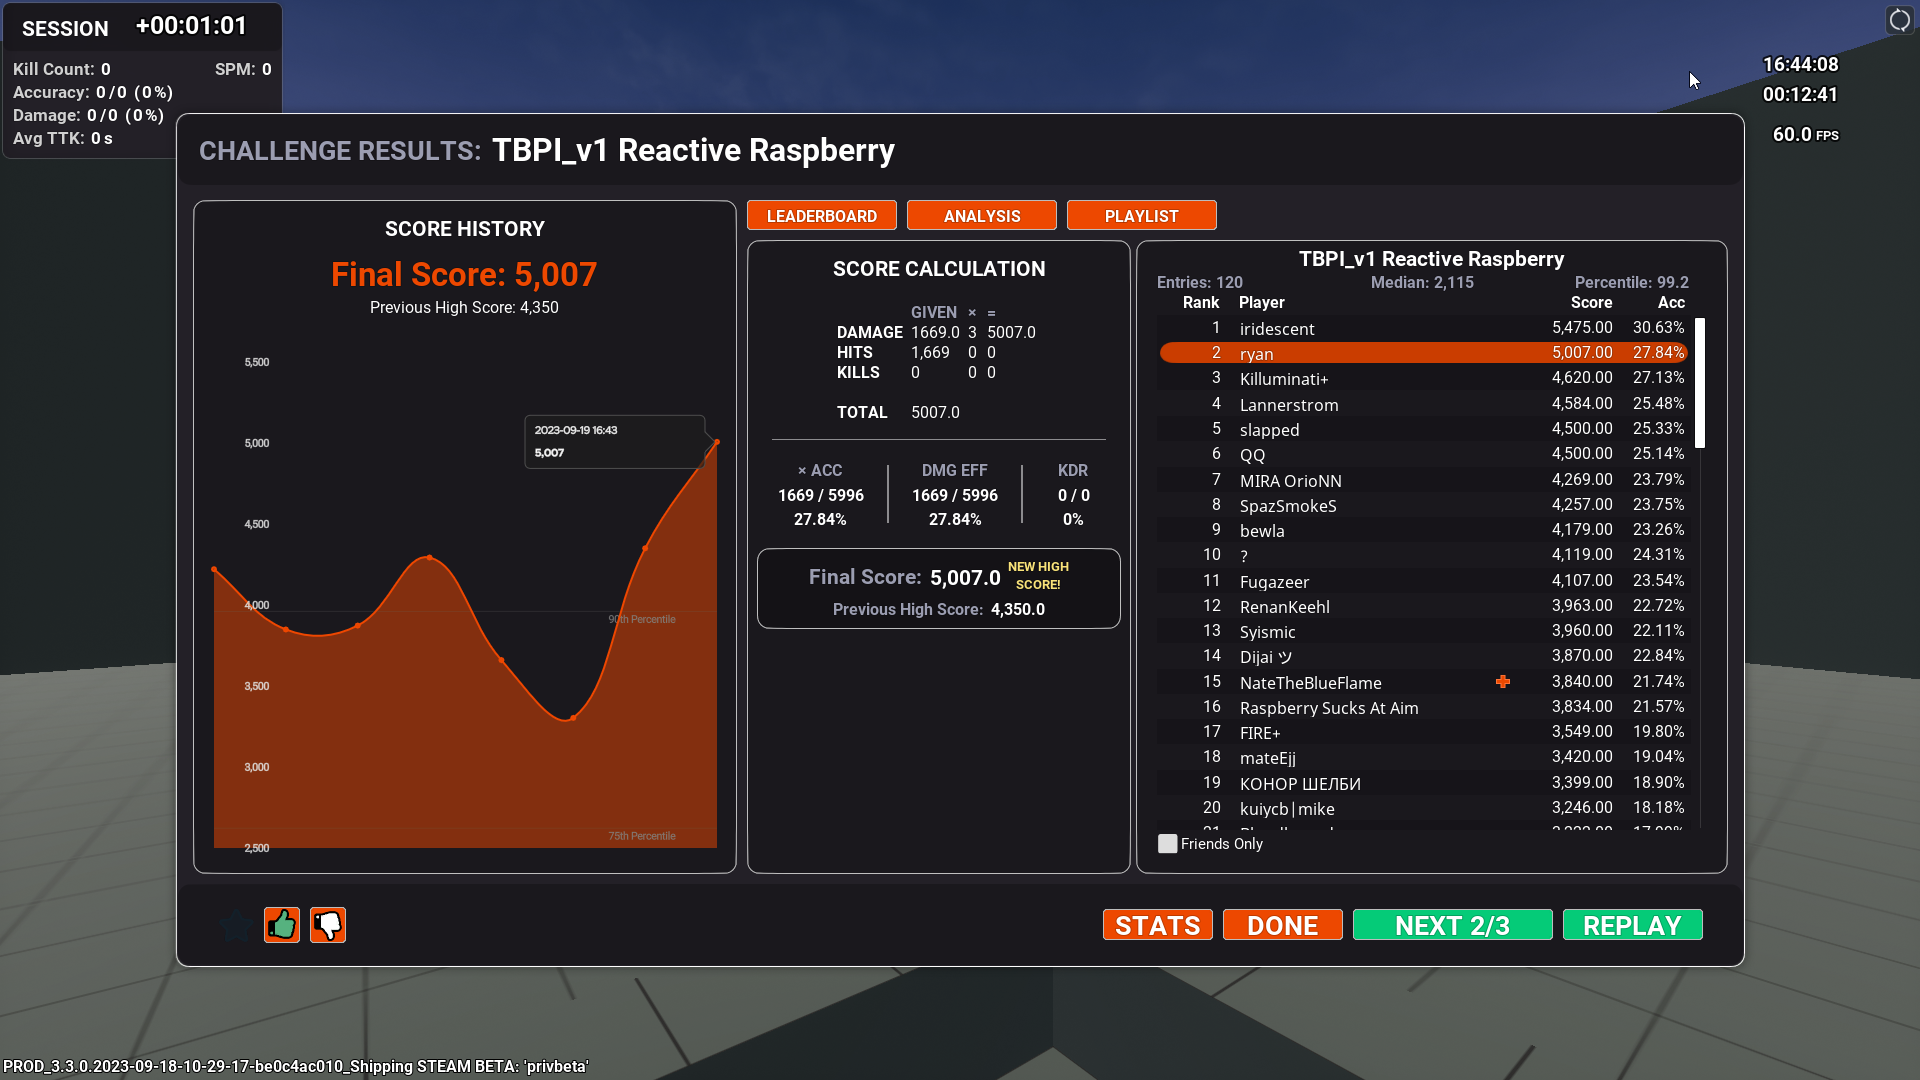
Task: Switch to the ANALYSIS tab
Action: tap(981, 216)
